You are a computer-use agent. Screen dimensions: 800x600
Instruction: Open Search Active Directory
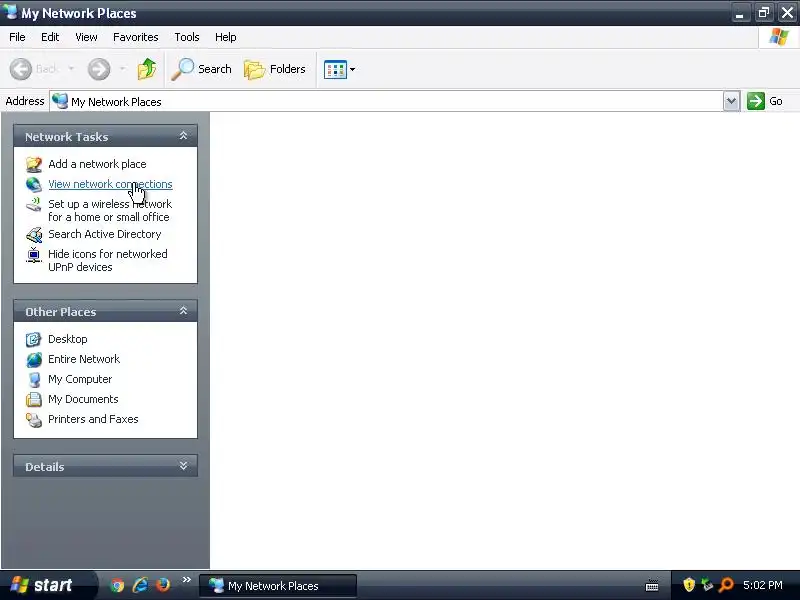[x=105, y=234]
